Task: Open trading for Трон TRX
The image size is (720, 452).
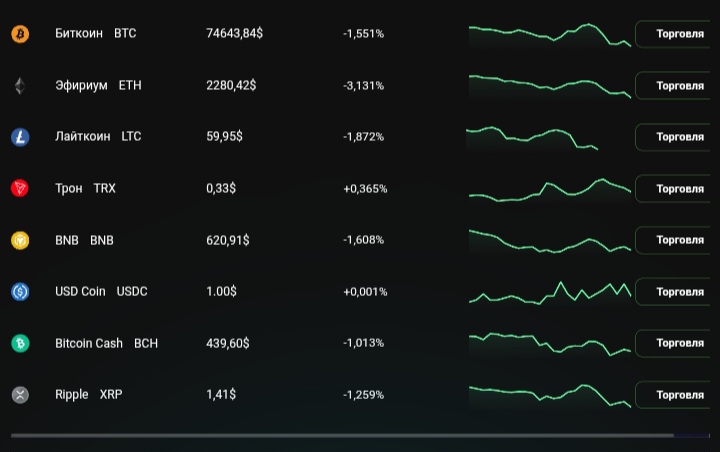Action: (678, 188)
